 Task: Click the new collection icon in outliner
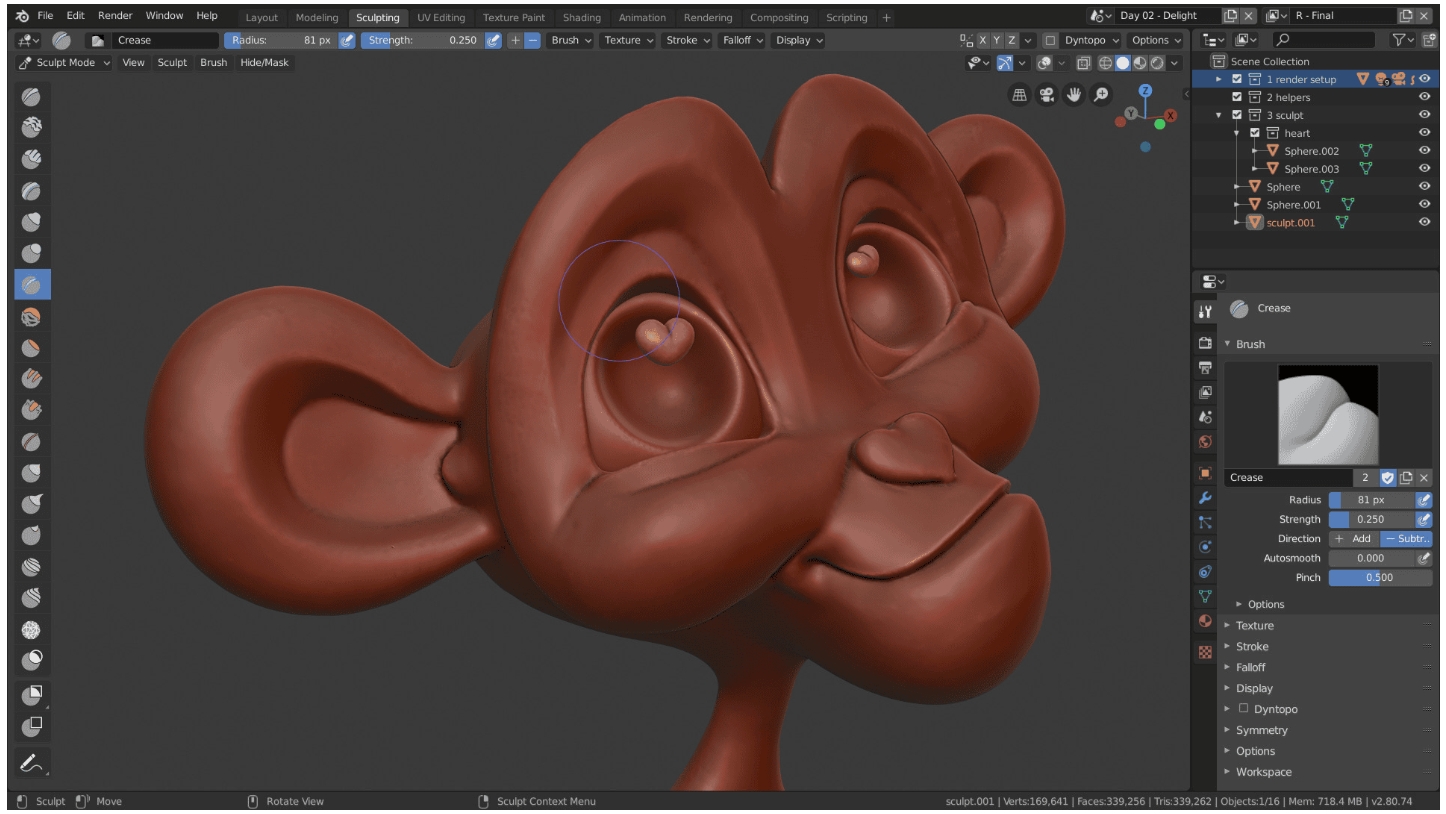(1428, 40)
